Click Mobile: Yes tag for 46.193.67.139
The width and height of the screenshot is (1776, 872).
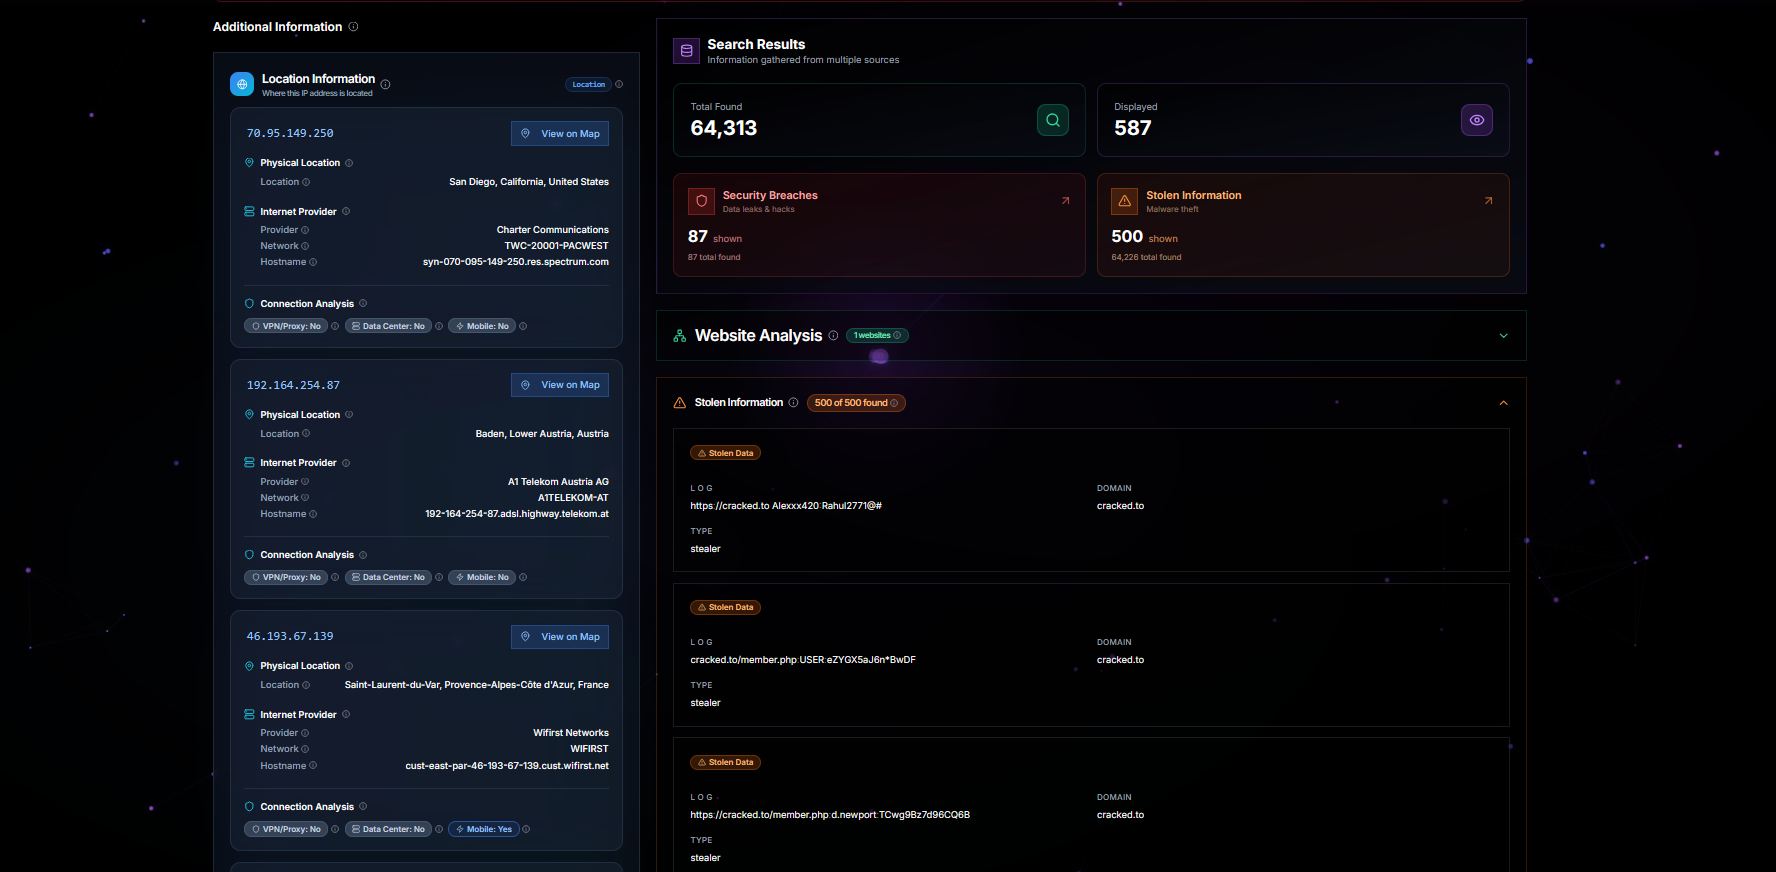[x=484, y=829]
